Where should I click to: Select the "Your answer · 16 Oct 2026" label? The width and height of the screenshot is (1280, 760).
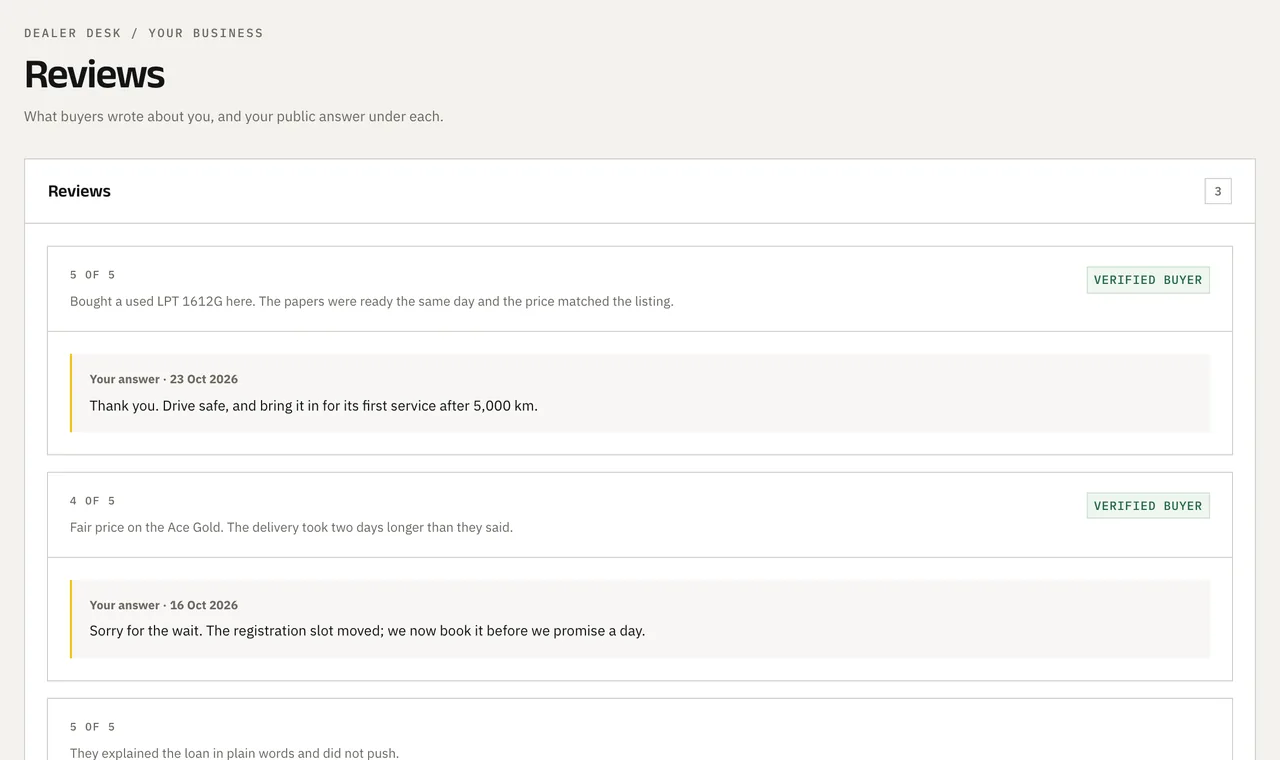(x=164, y=605)
